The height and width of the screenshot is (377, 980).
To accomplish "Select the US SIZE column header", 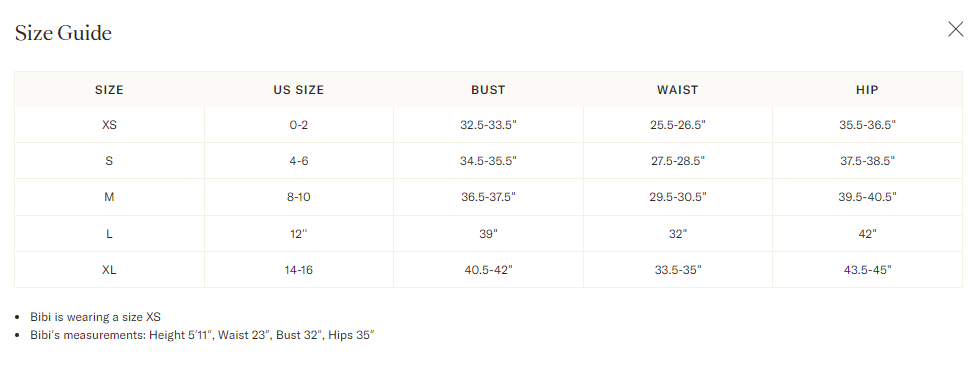I will pyautogui.click(x=299, y=90).
